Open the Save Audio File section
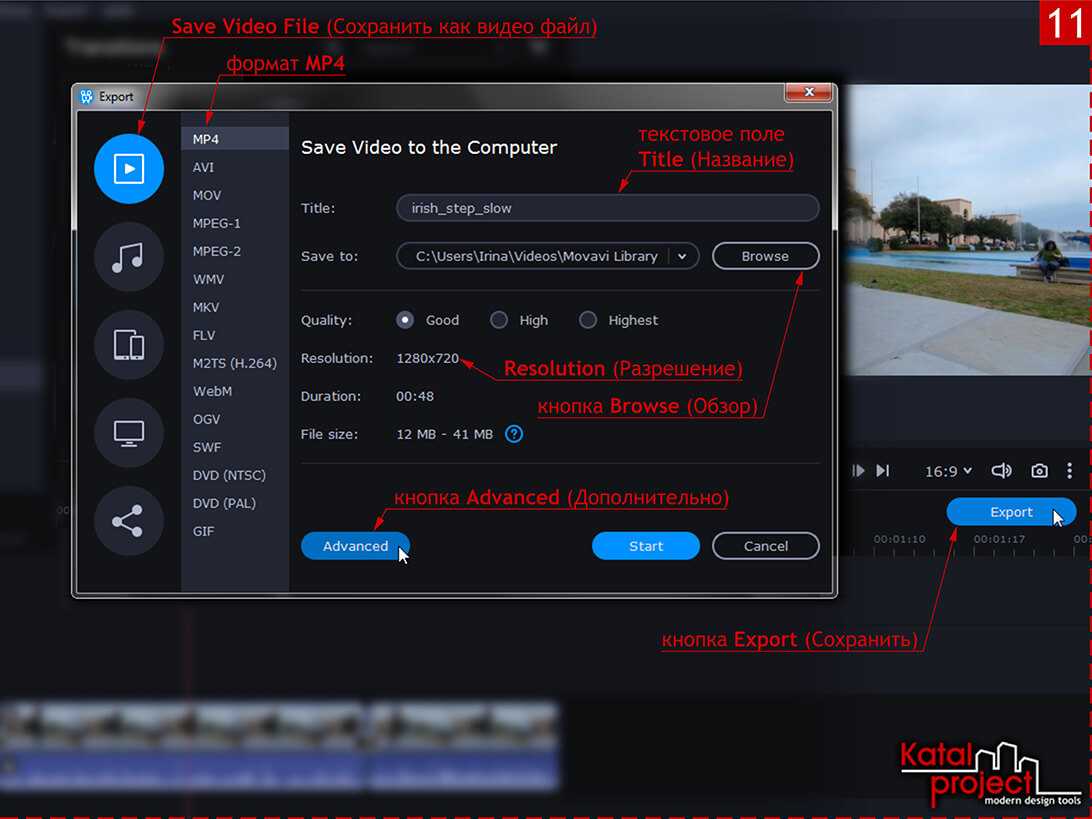The width and height of the screenshot is (1092, 819). [x=128, y=257]
